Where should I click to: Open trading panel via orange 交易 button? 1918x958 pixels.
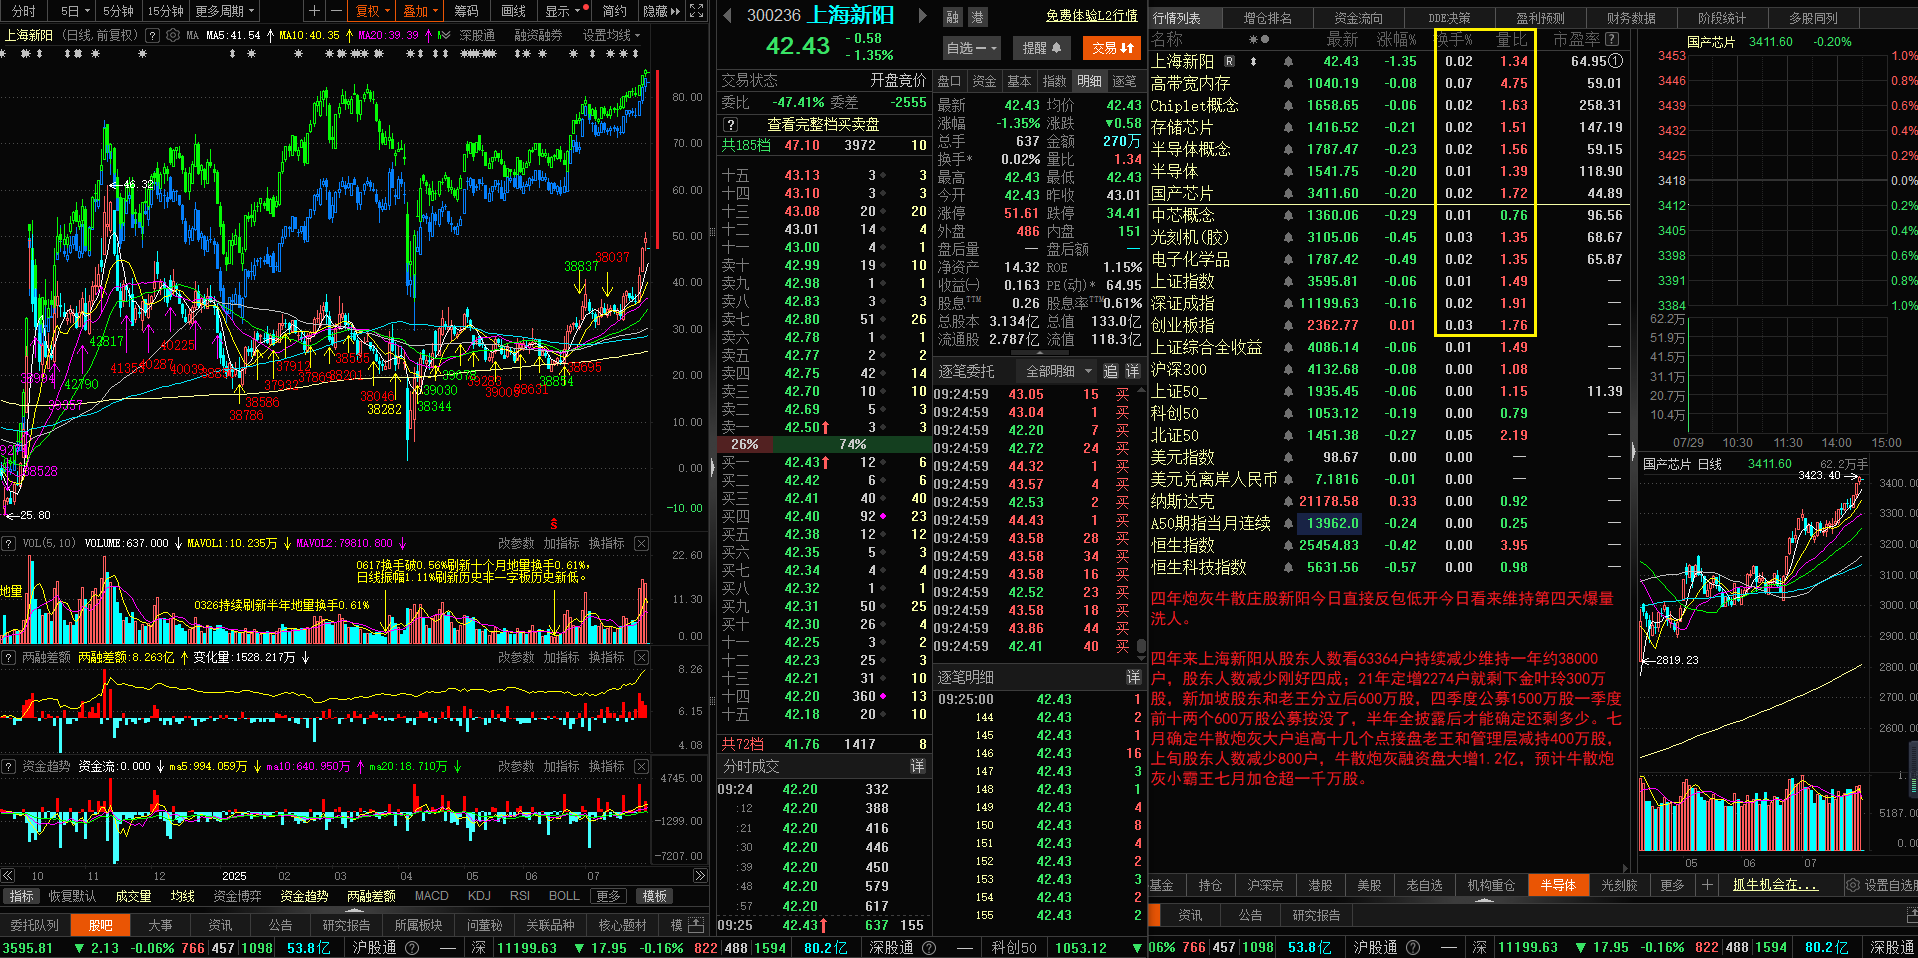pyautogui.click(x=1112, y=48)
